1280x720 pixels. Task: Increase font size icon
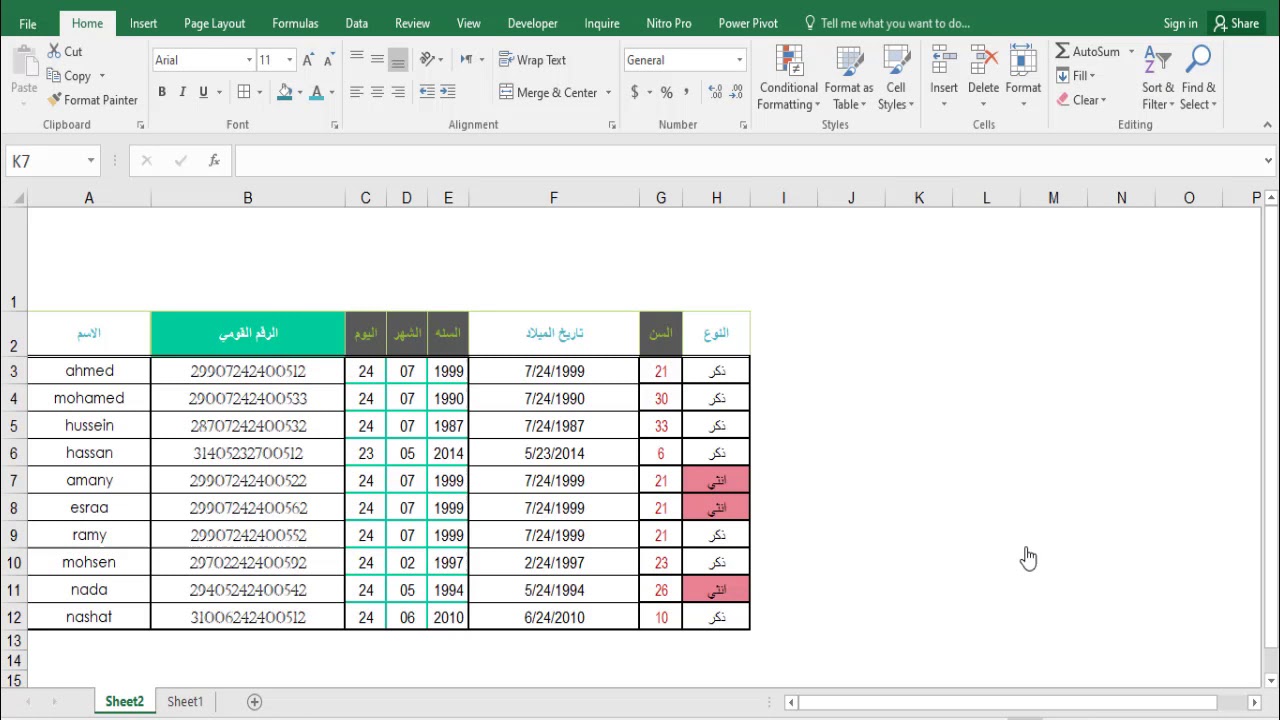click(308, 60)
